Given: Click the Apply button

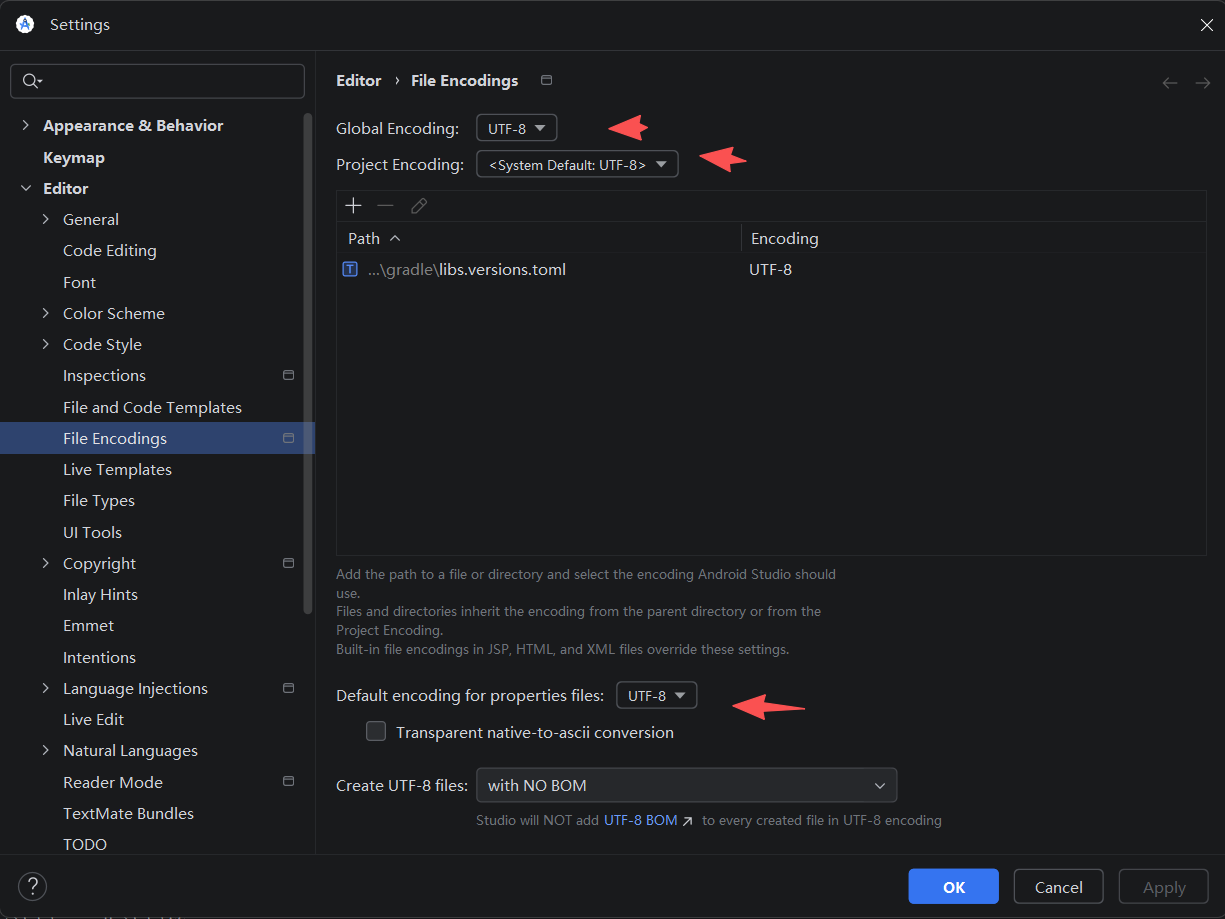Looking at the screenshot, I should (x=1164, y=886).
